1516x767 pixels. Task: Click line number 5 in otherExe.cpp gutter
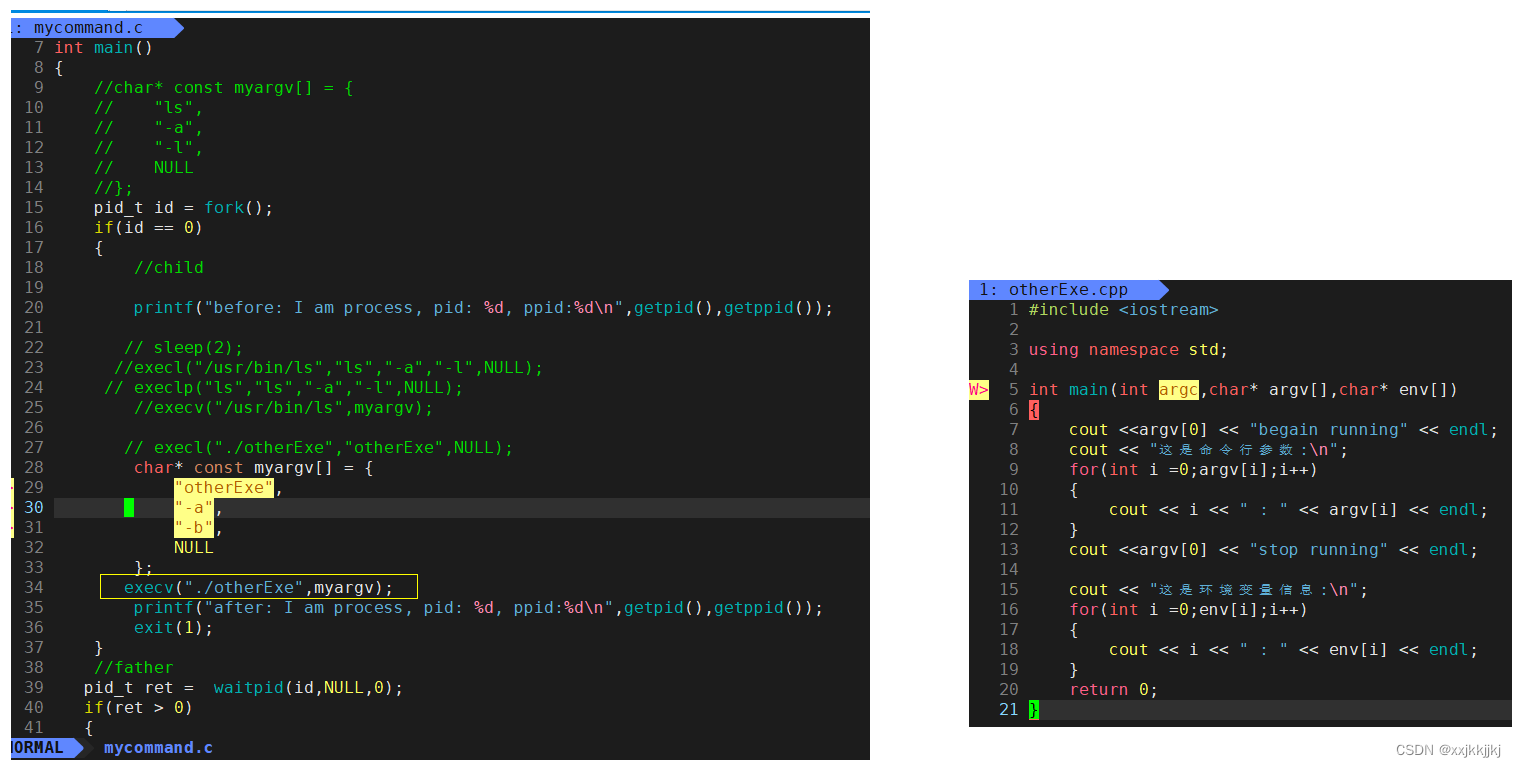[x=1013, y=389]
